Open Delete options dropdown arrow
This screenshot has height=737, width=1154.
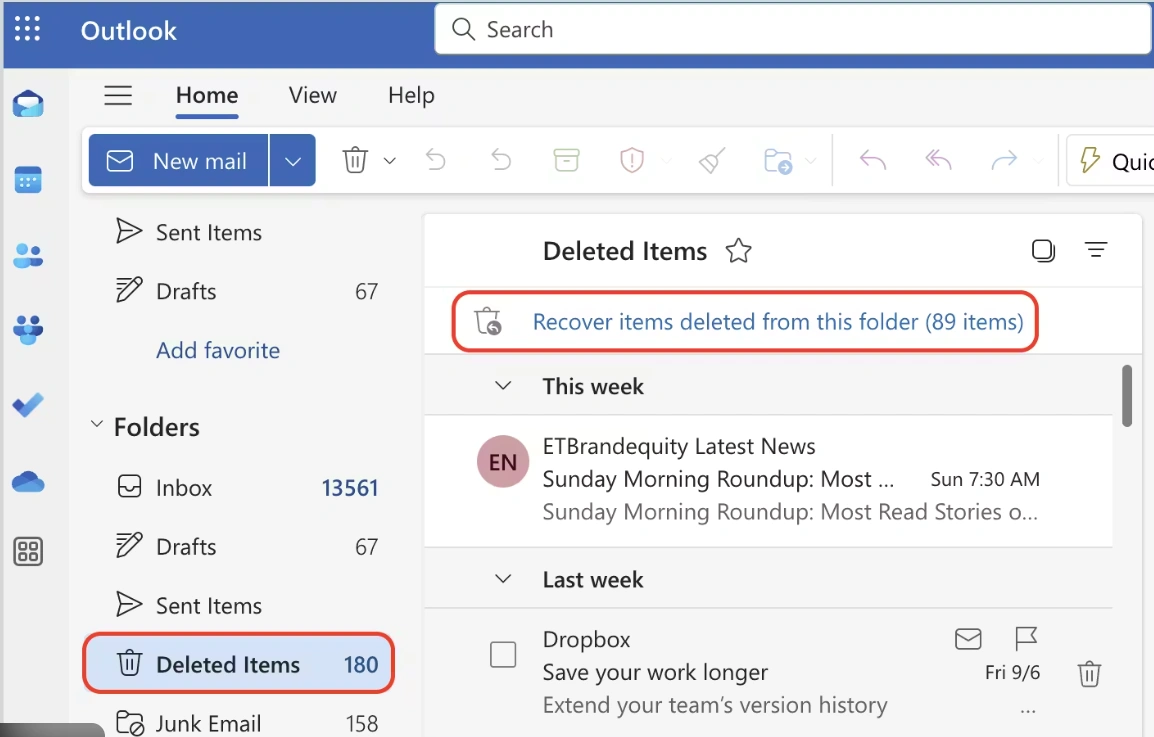tap(389, 161)
